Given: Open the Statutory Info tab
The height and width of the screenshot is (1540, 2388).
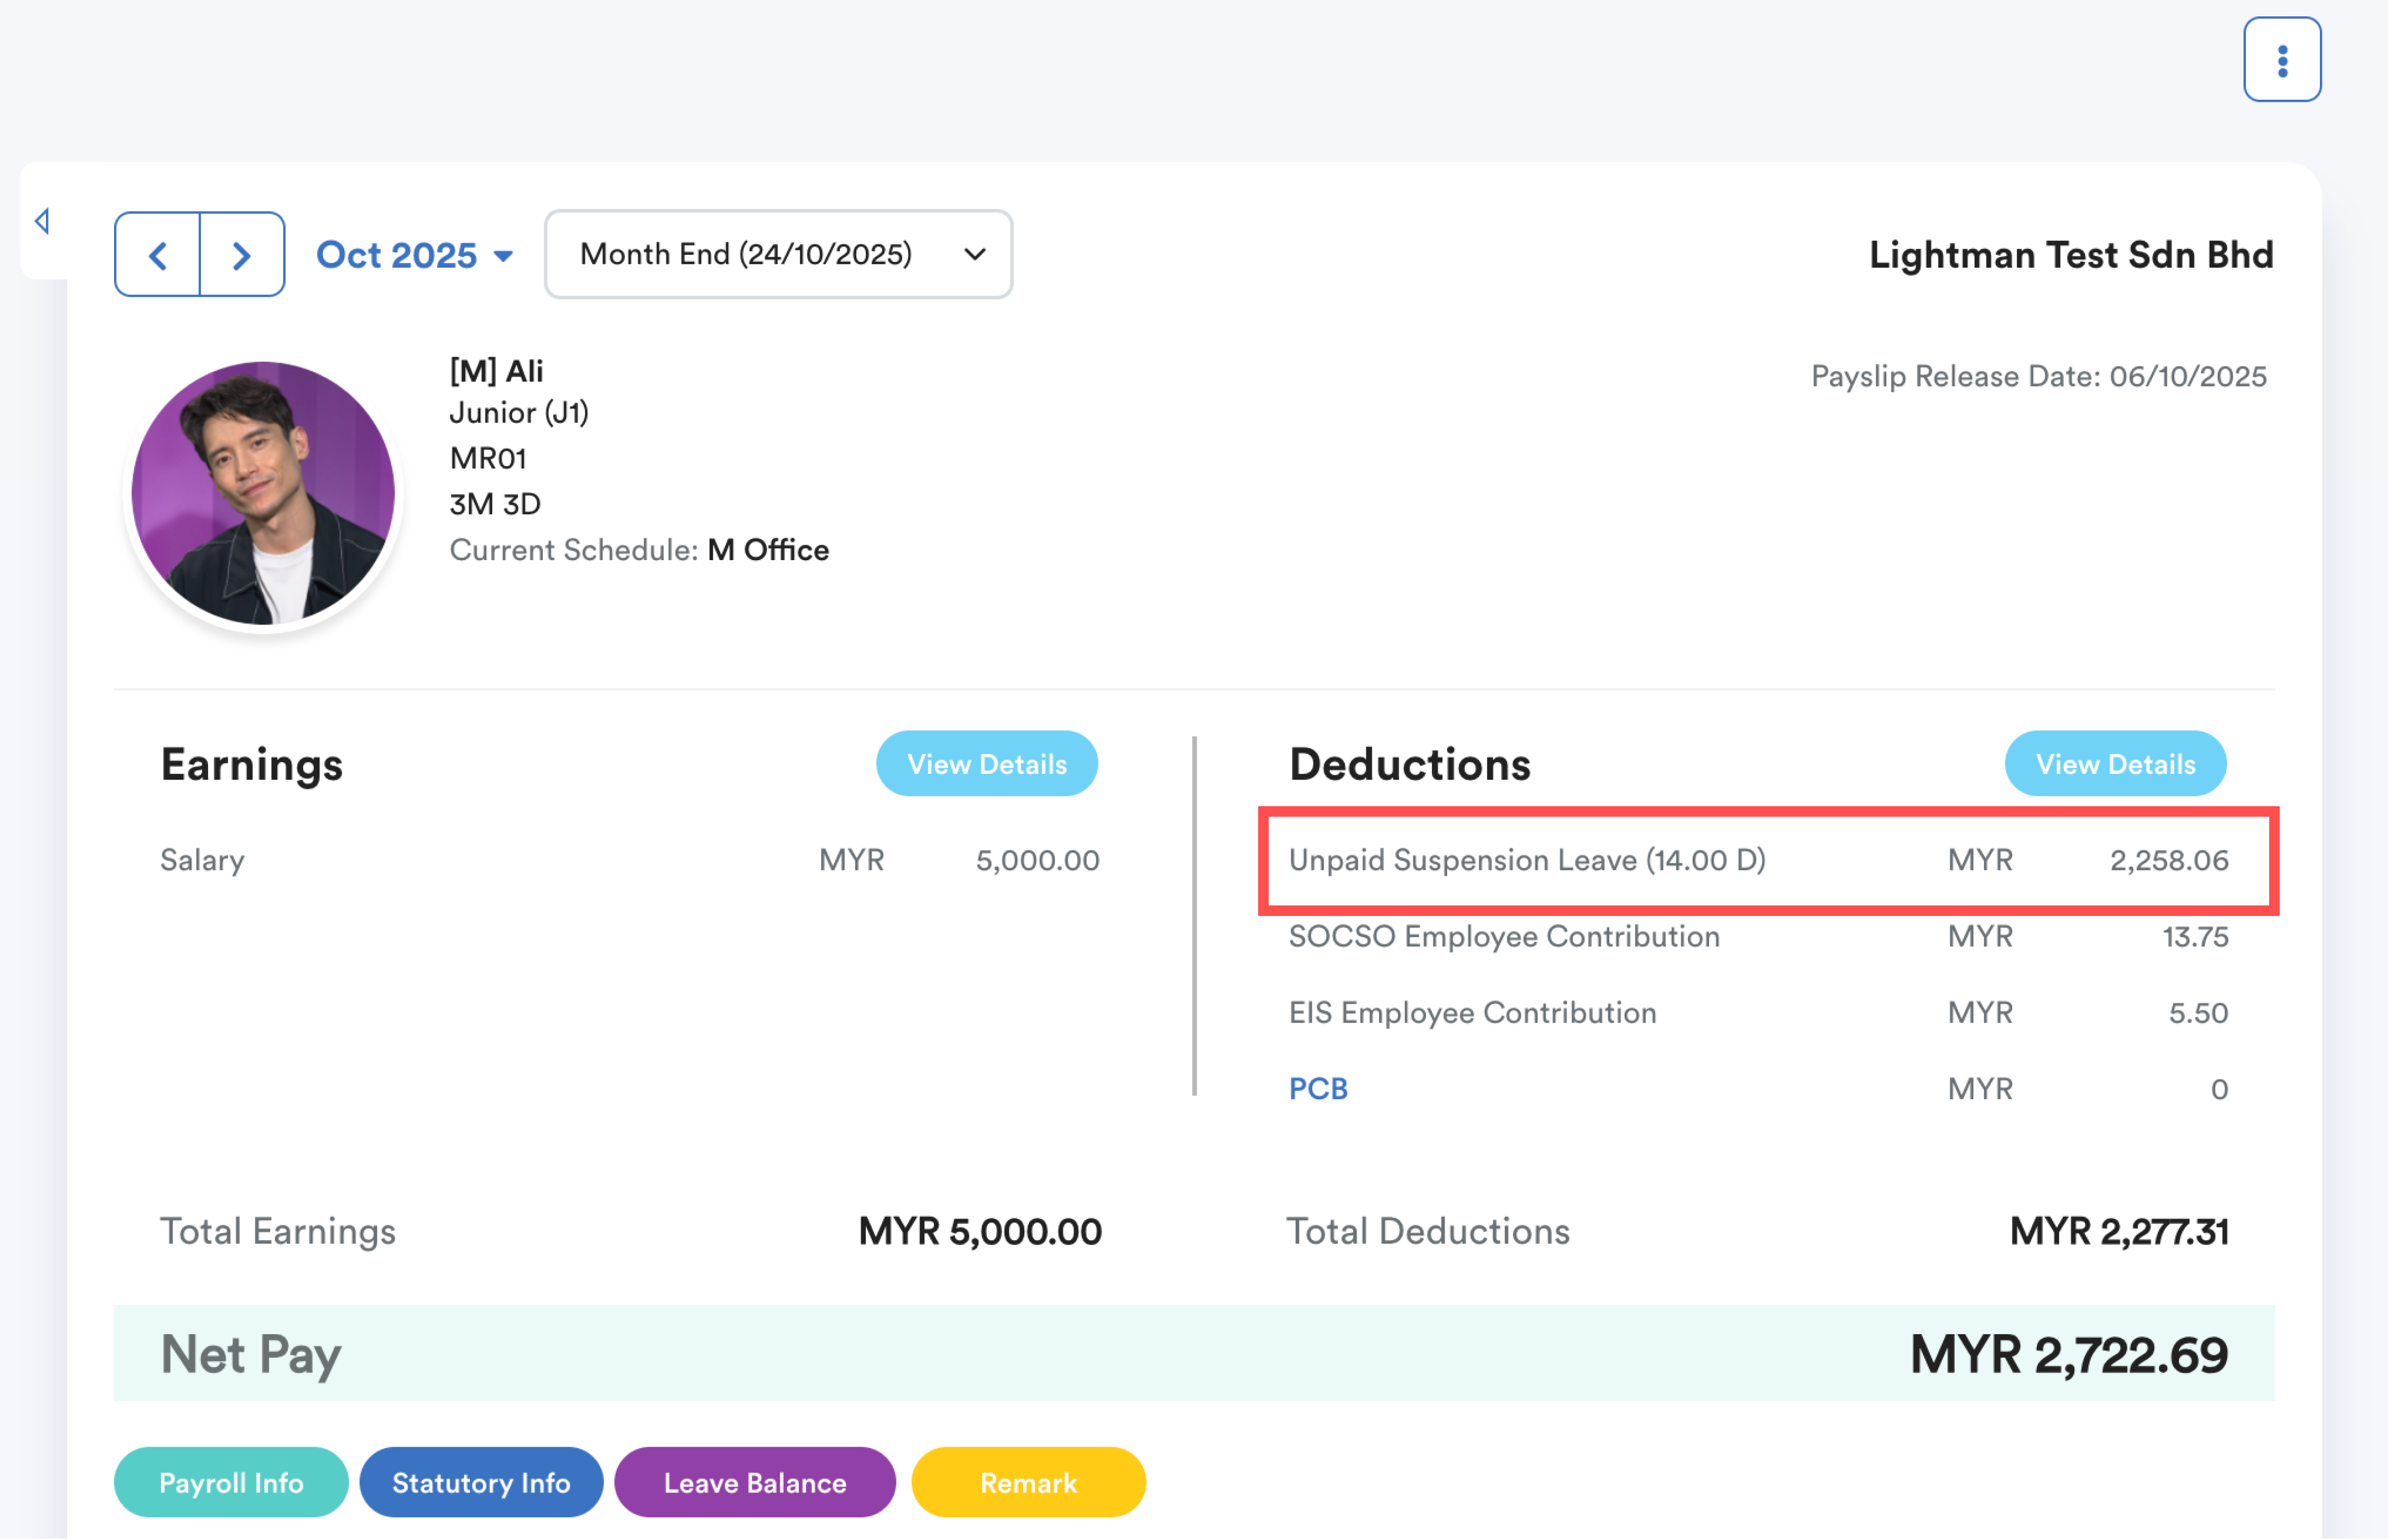Looking at the screenshot, I should click(481, 1482).
